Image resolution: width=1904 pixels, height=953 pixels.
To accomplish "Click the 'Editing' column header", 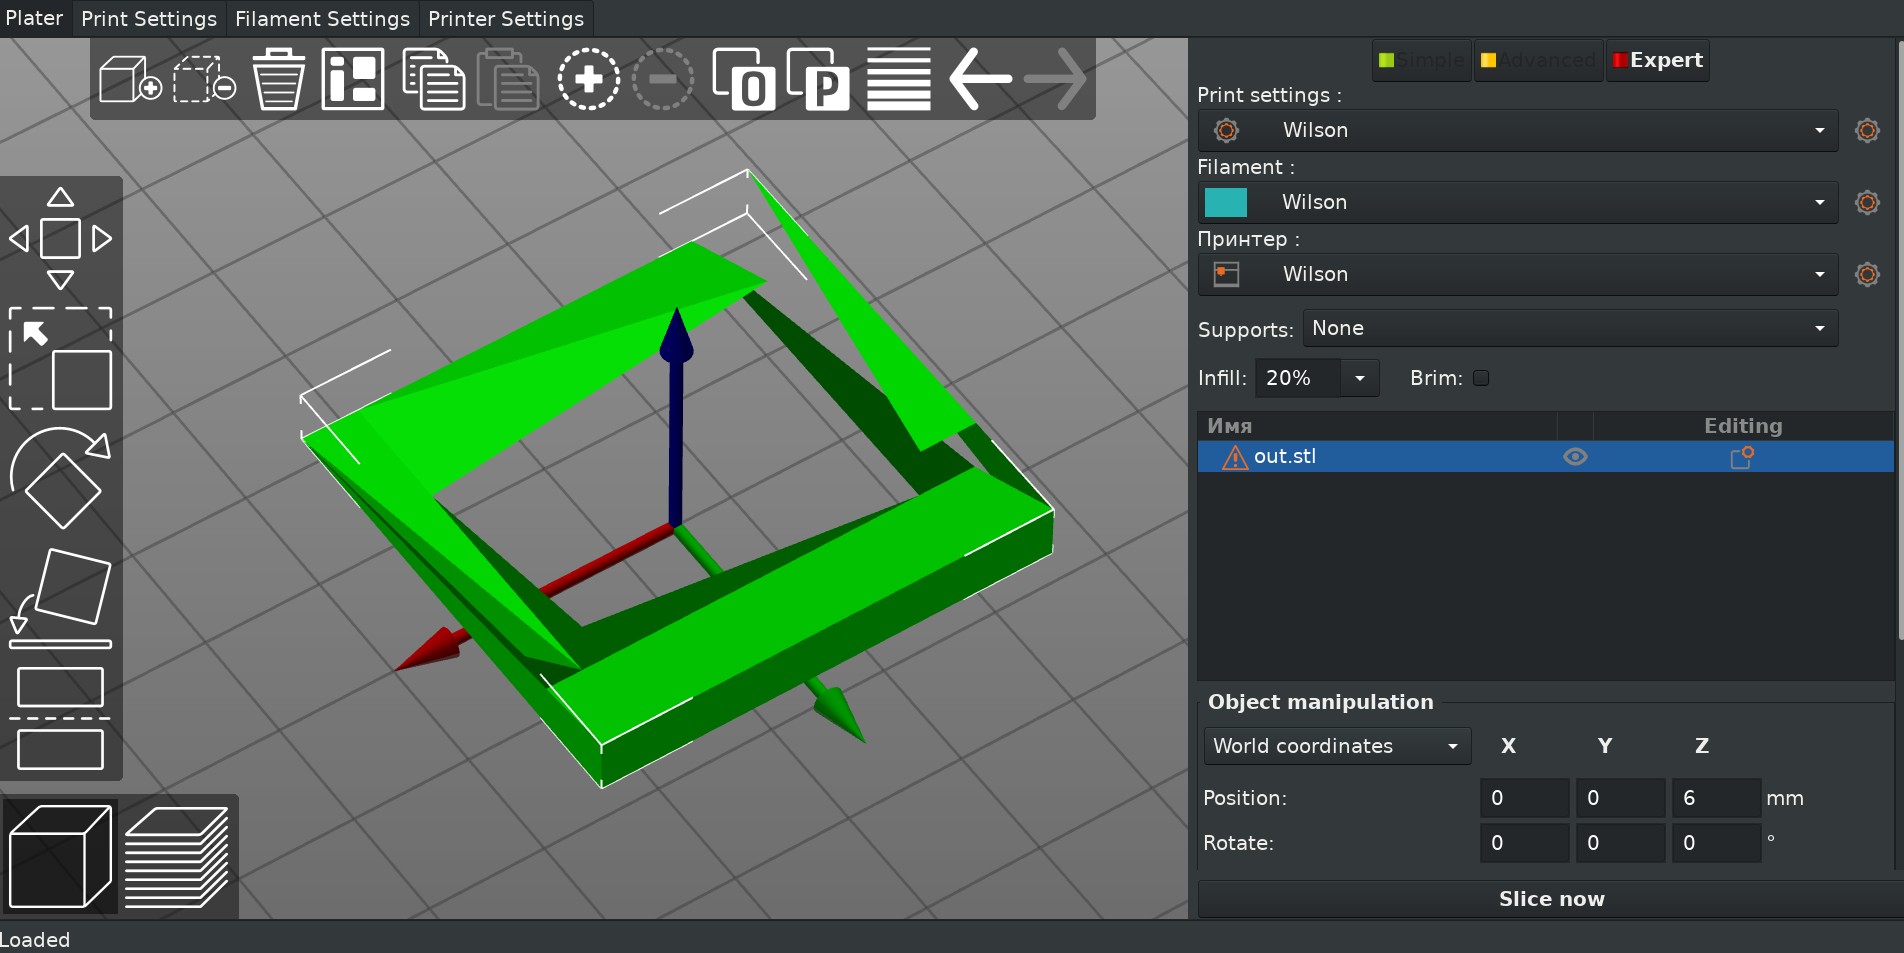I will tap(1743, 426).
